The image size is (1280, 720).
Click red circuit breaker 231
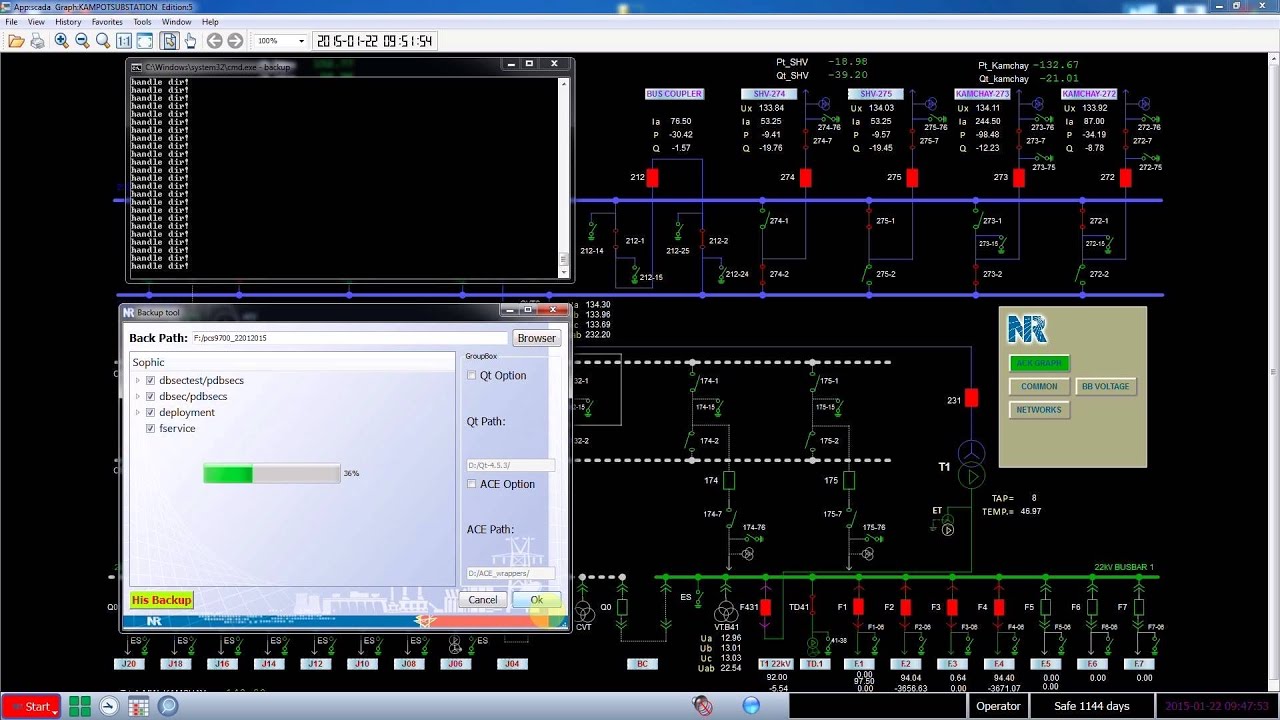971,399
